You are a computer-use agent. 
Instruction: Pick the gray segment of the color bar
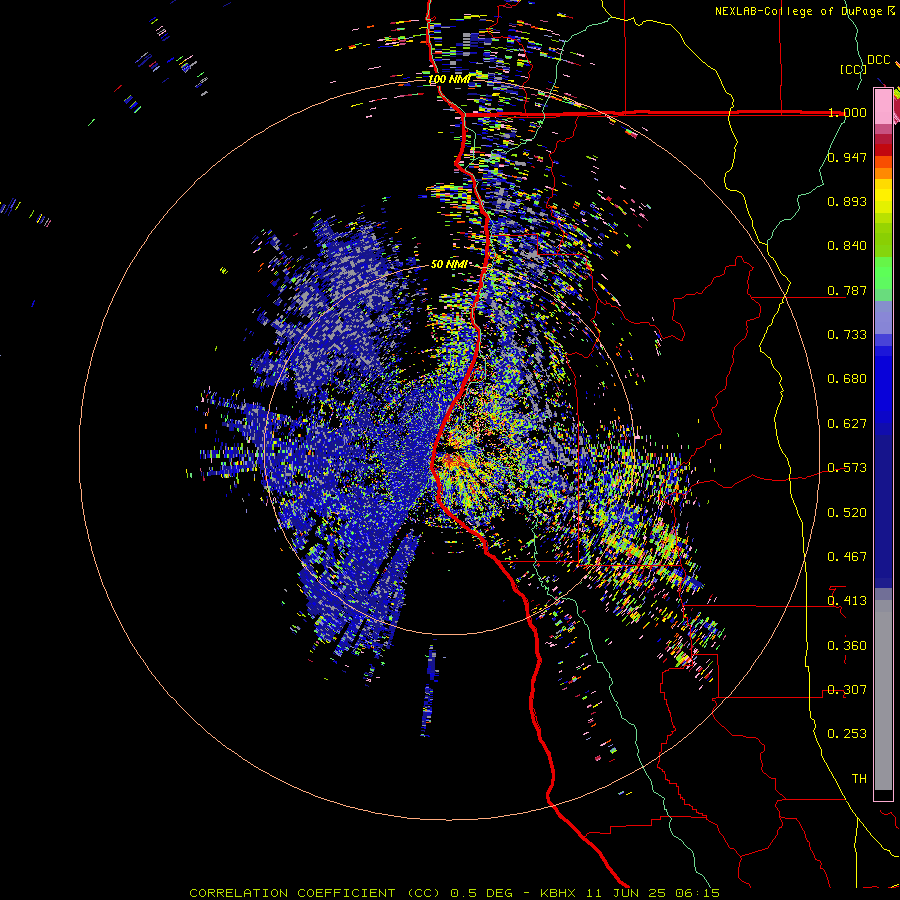883,695
